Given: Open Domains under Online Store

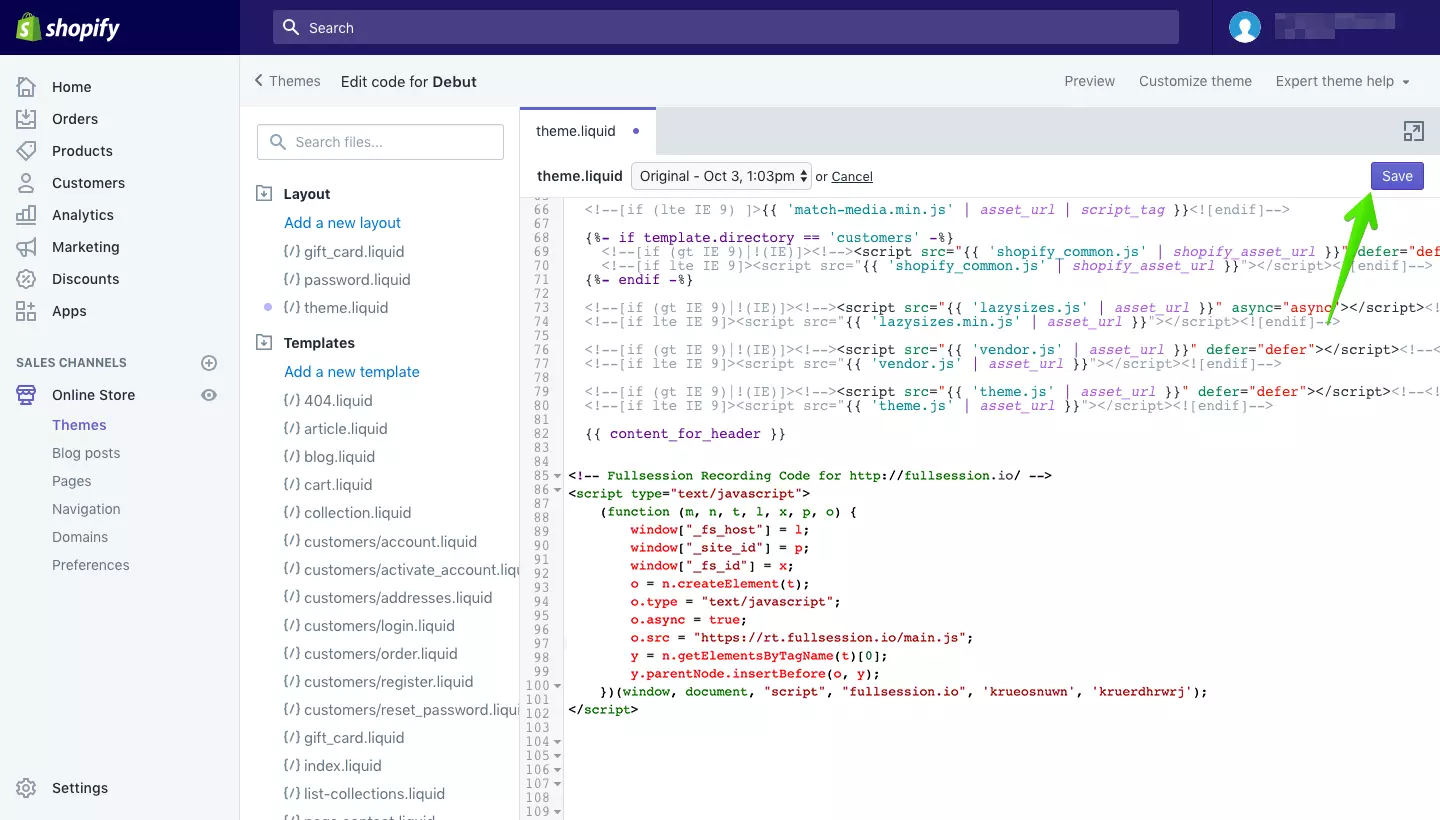Looking at the screenshot, I should (80, 537).
